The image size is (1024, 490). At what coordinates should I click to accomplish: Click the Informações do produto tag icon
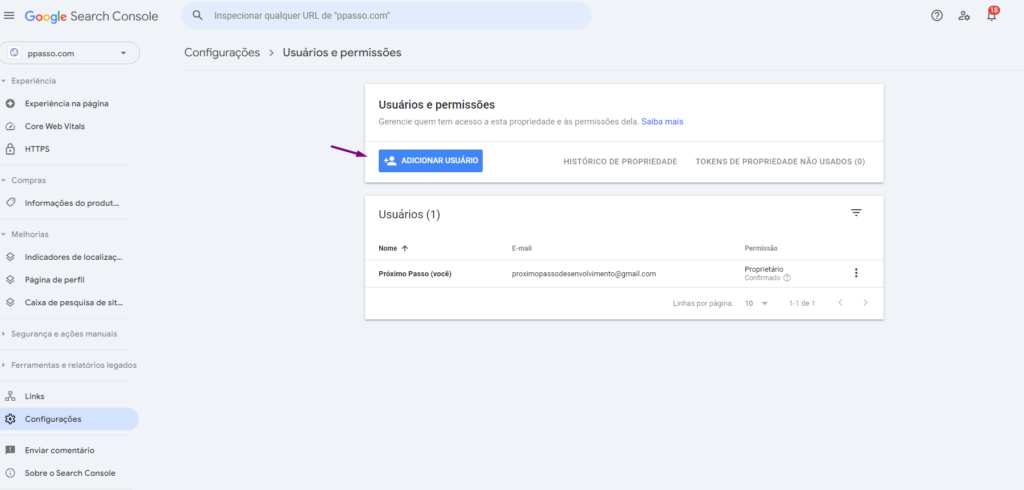(10, 203)
